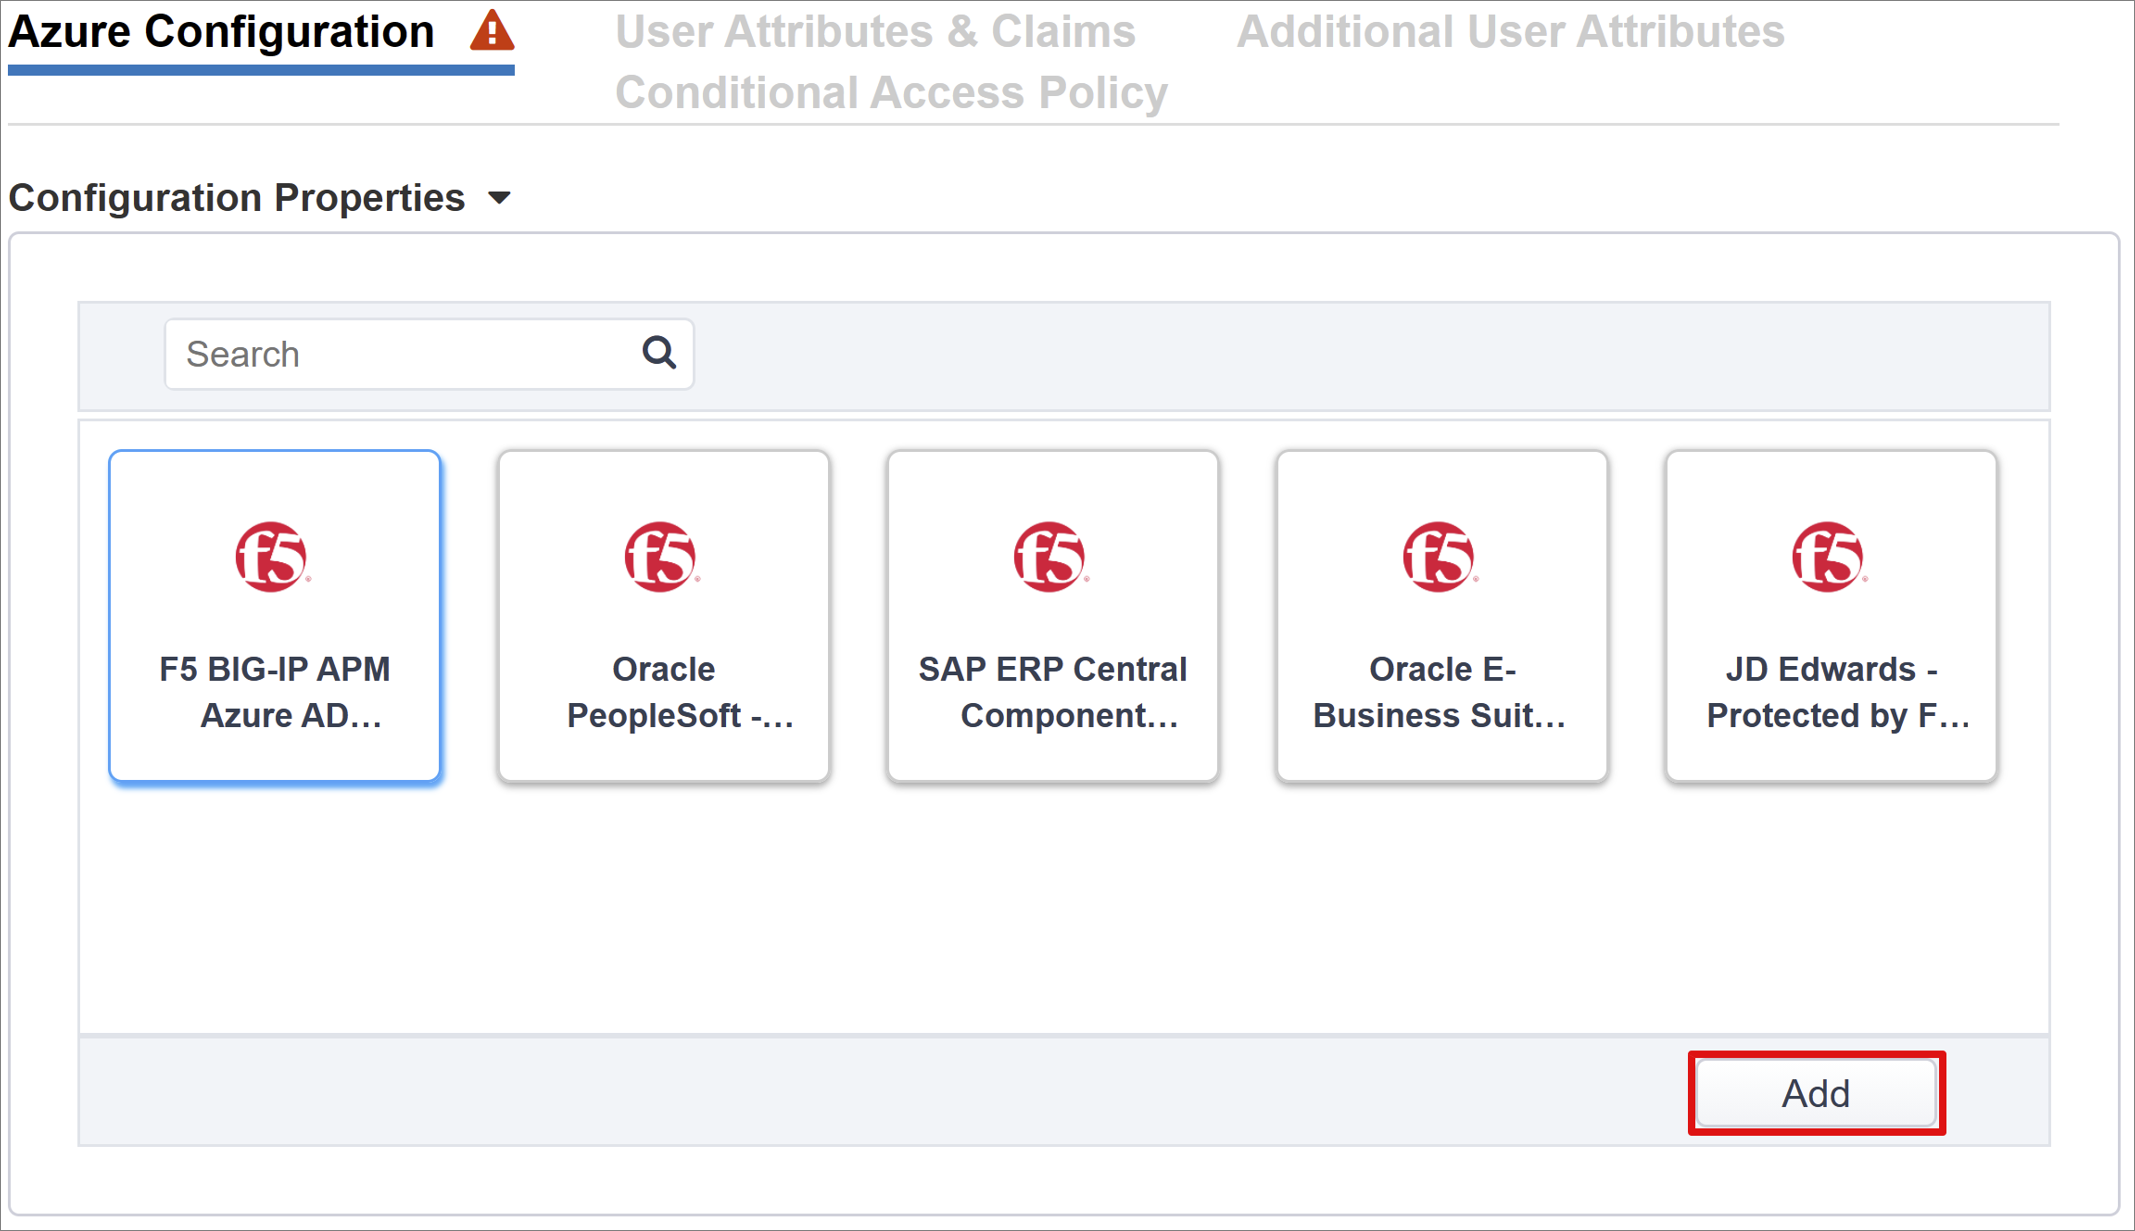Select the JD Edwards application card

pyautogui.click(x=1830, y=616)
